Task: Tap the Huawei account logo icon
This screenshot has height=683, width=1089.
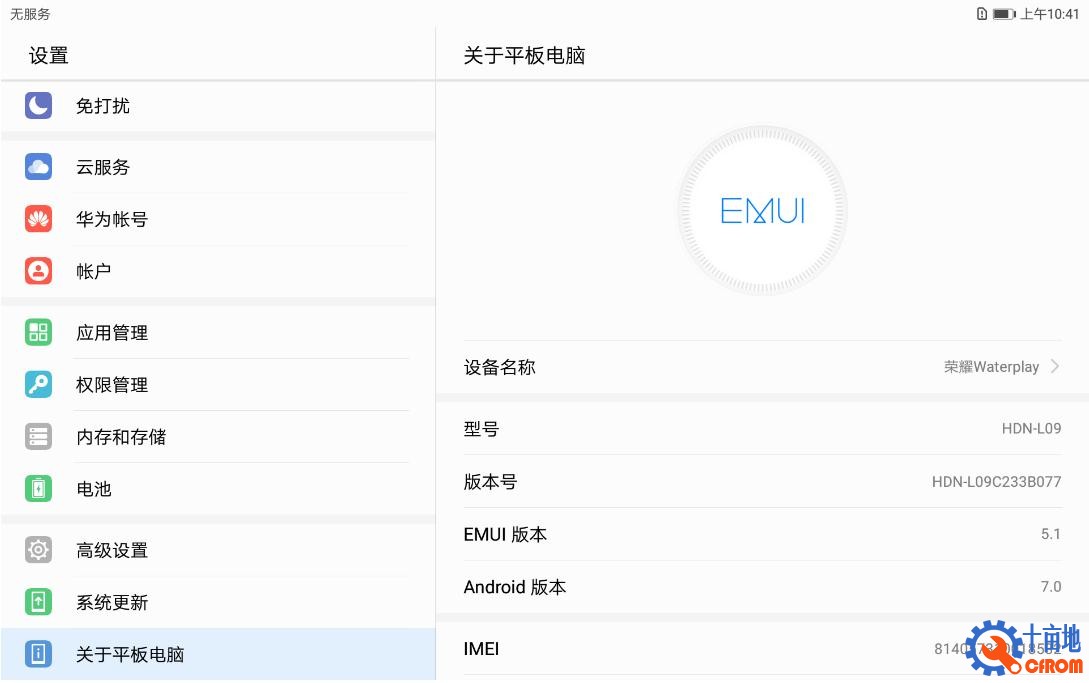Action: click(38, 219)
